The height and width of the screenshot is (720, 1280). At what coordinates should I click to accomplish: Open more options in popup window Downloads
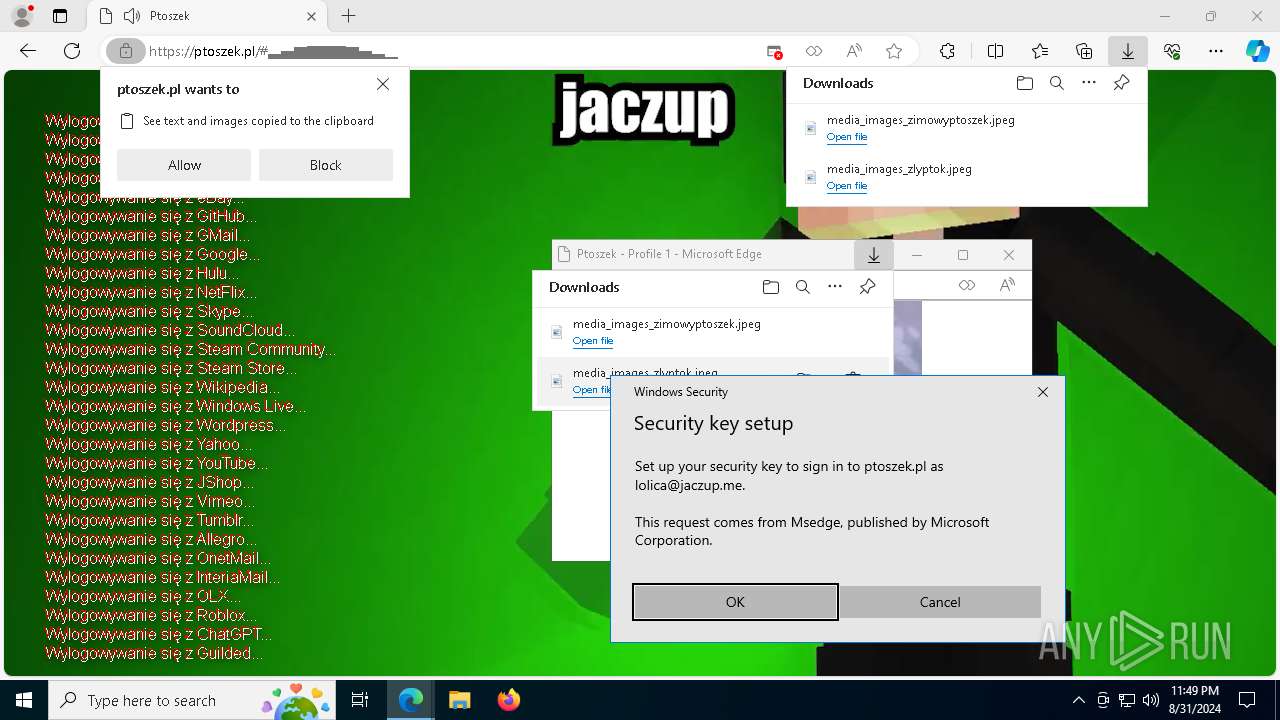835,287
